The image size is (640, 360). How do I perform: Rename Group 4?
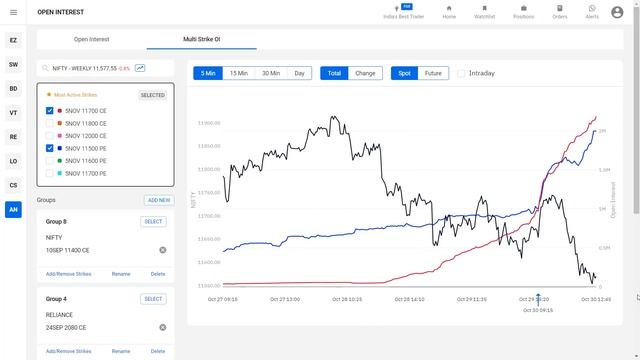pos(121,351)
